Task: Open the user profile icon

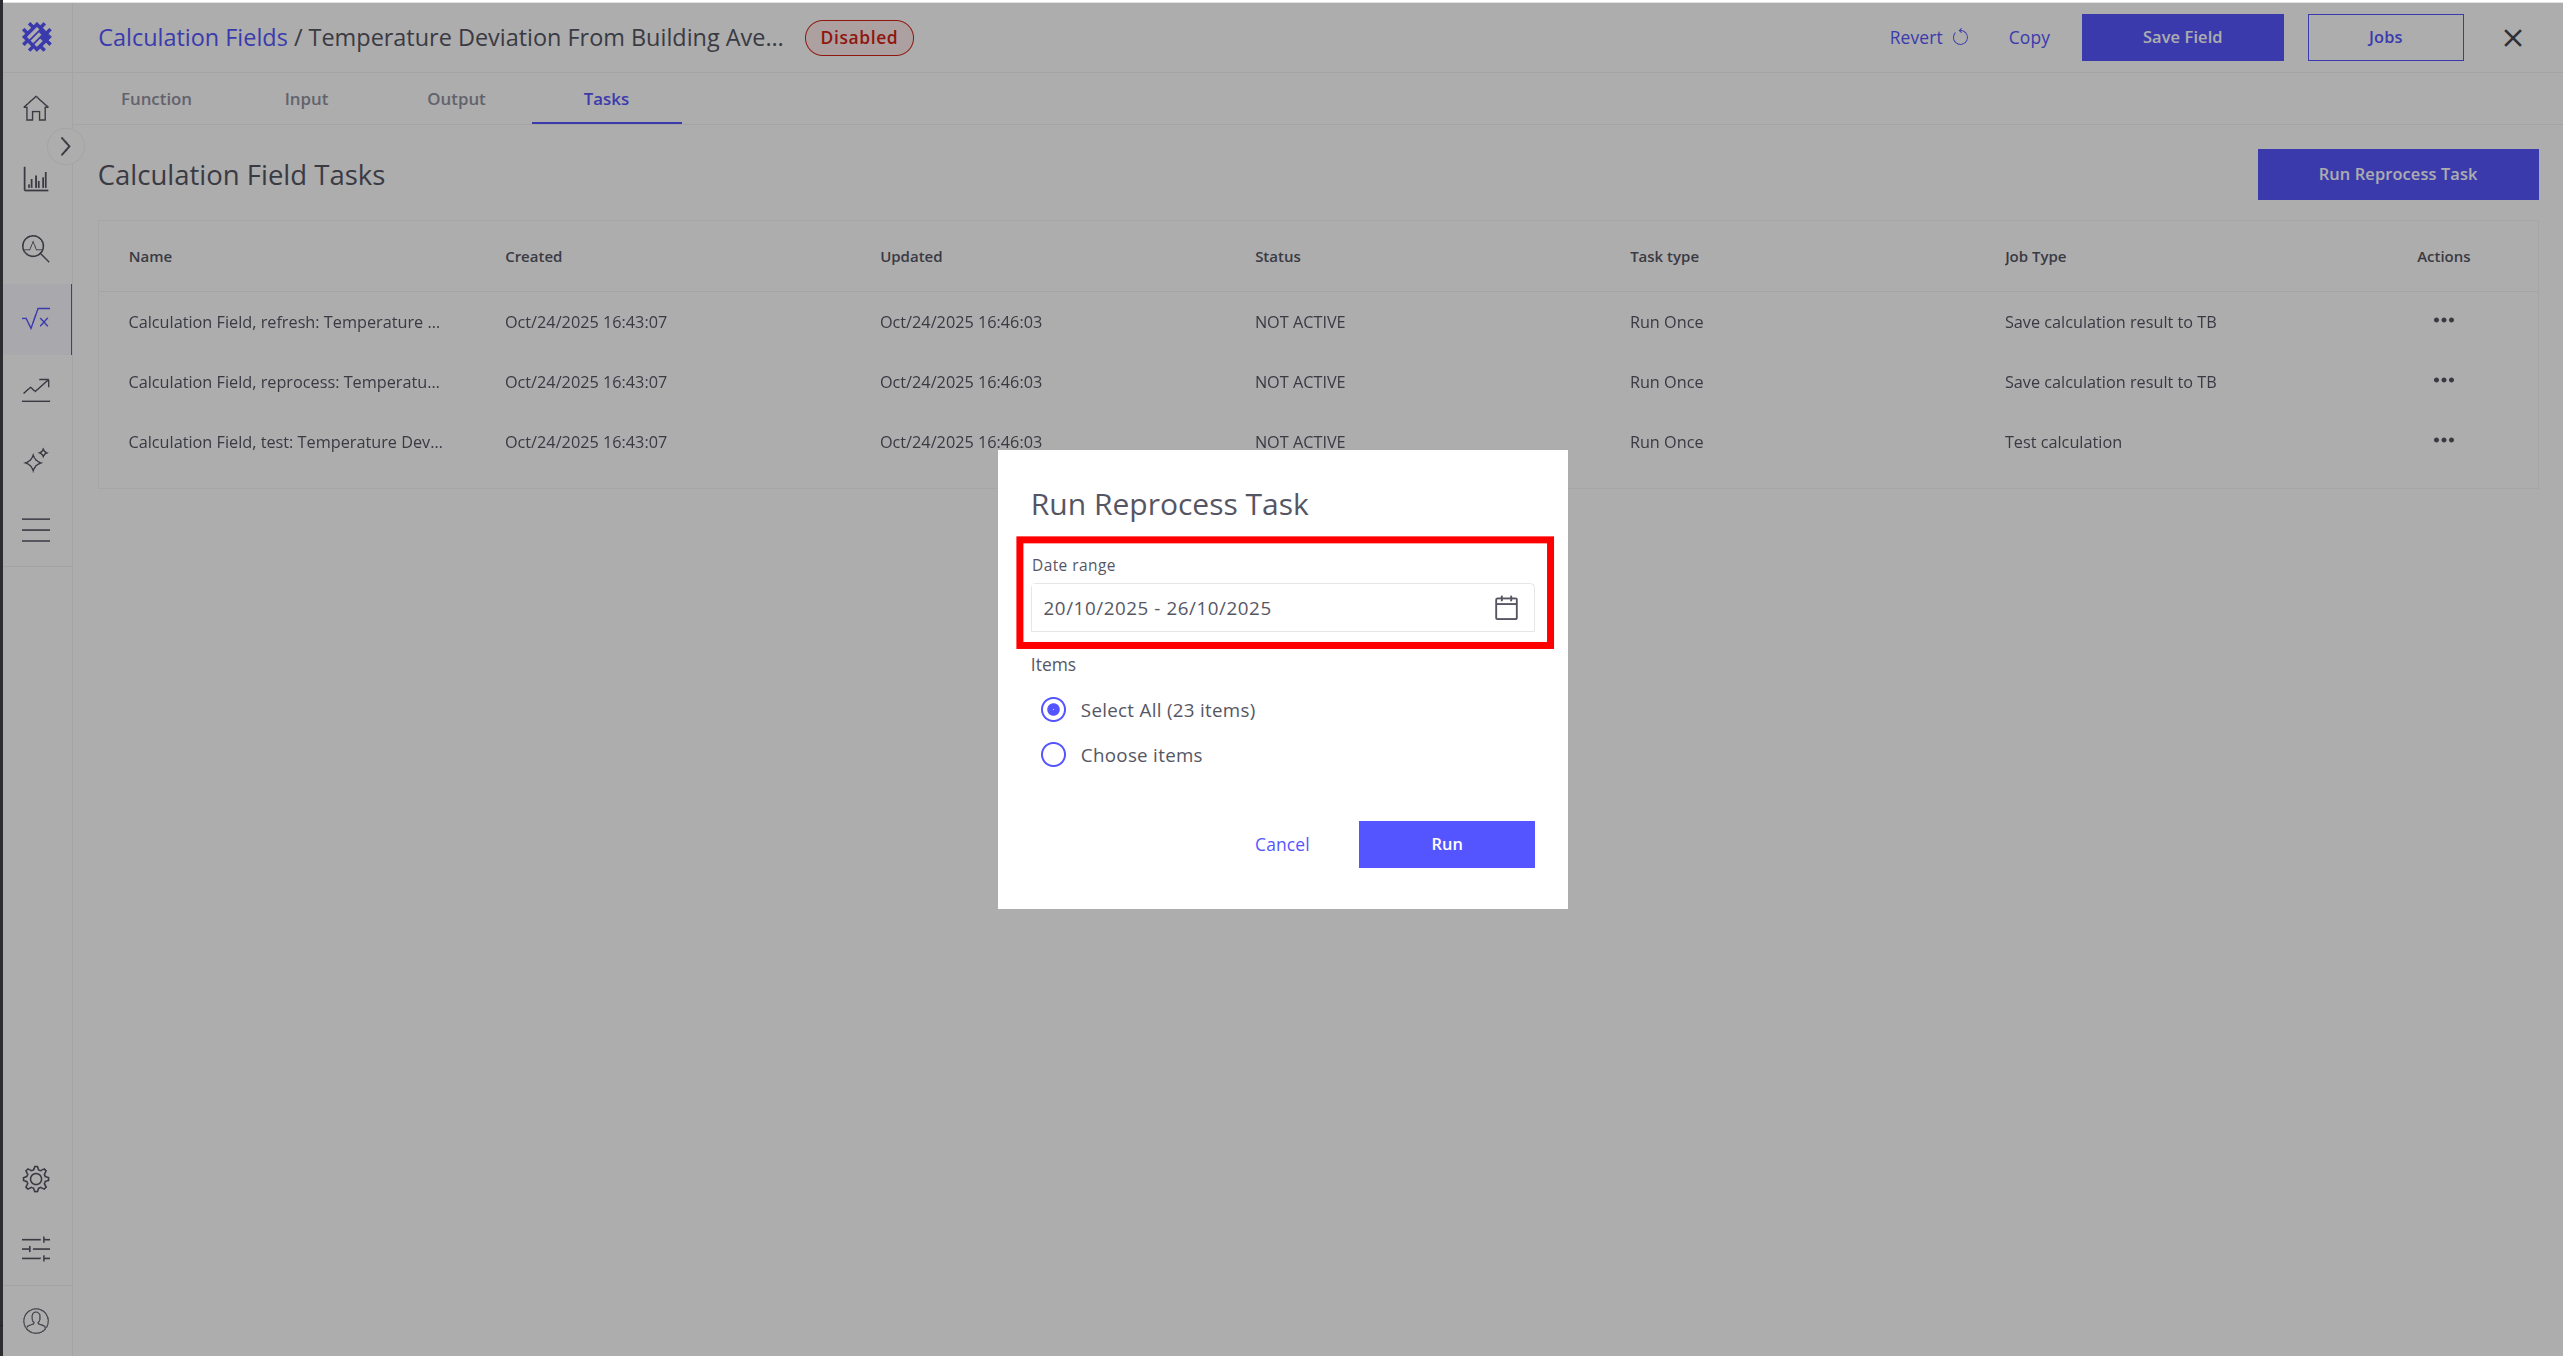Action: [x=36, y=1321]
